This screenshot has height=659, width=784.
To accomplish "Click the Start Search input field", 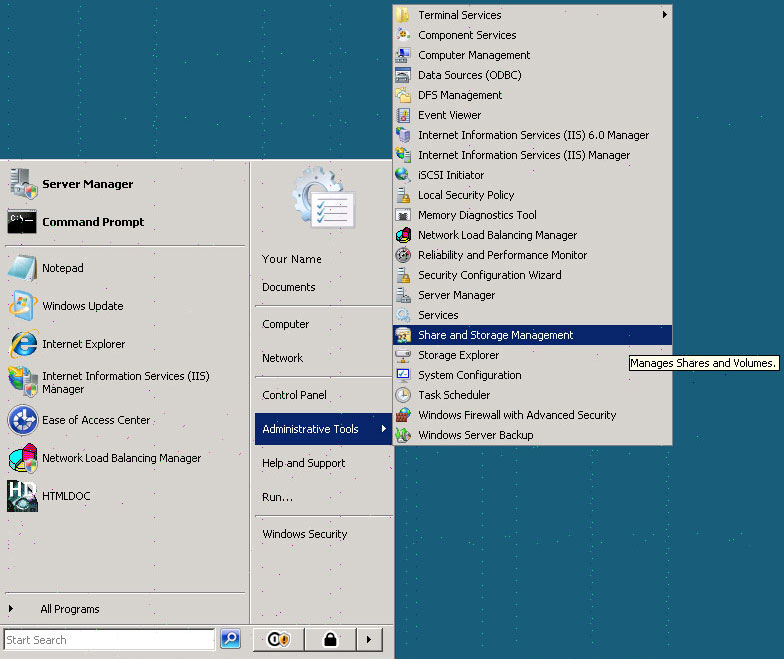I will pyautogui.click(x=109, y=640).
